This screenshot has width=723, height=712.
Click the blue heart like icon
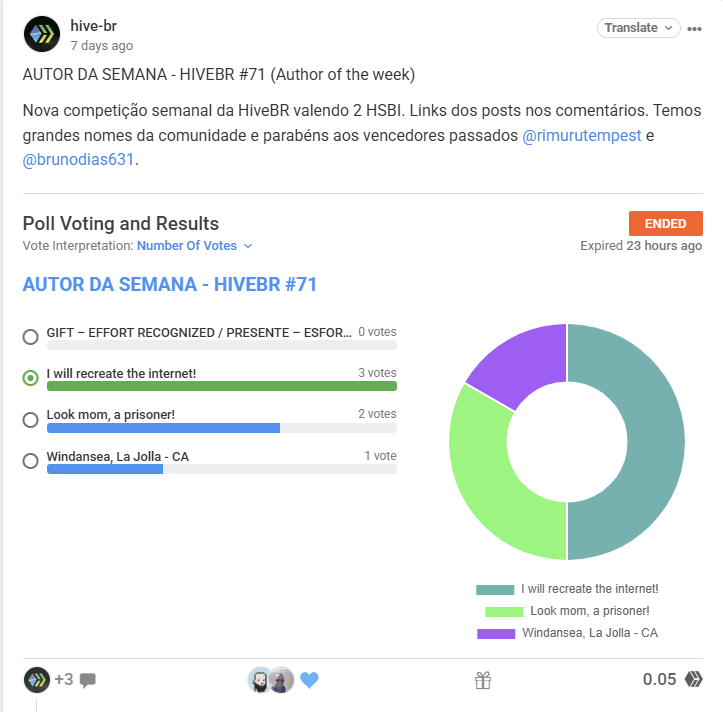pyautogui.click(x=309, y=680)
